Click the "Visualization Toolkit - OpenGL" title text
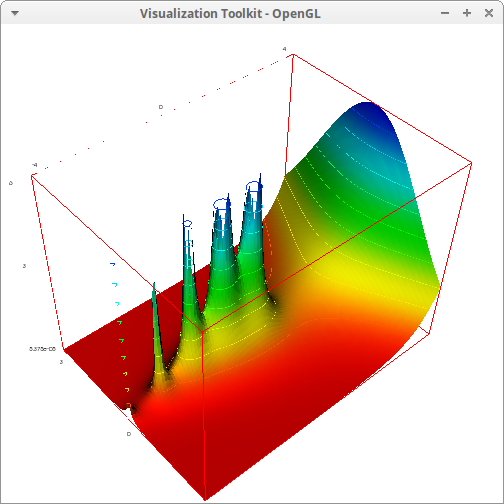Screen dimensions: 504x504 [230, 14]
